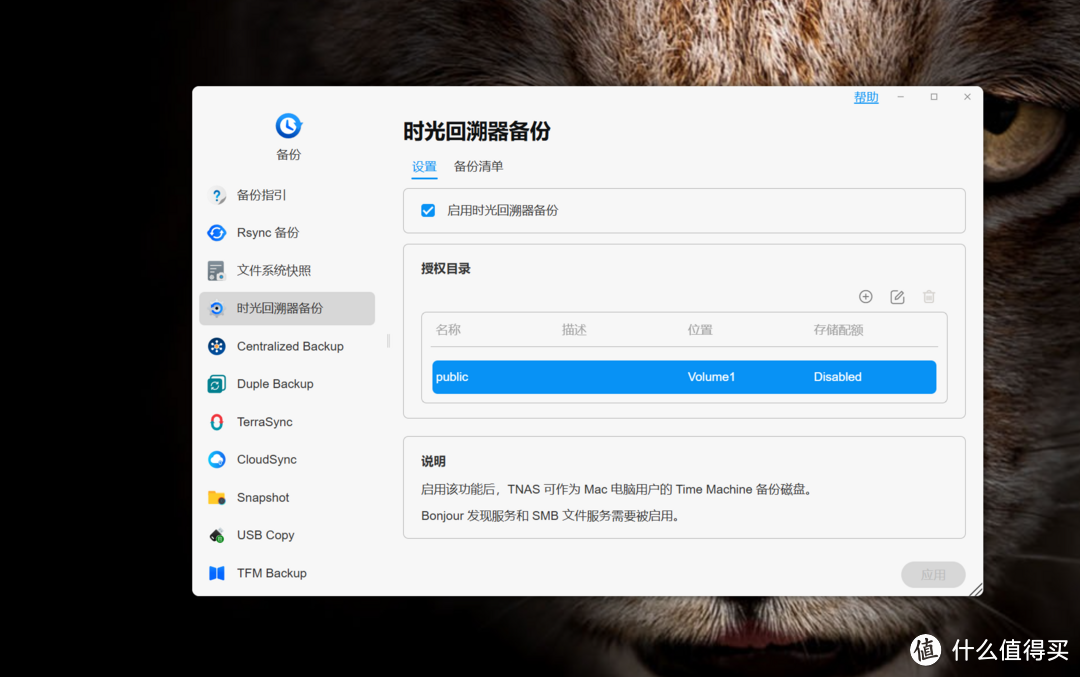Select TerraSync in the sidebar

pyautogui.click(x=264, y=421)
